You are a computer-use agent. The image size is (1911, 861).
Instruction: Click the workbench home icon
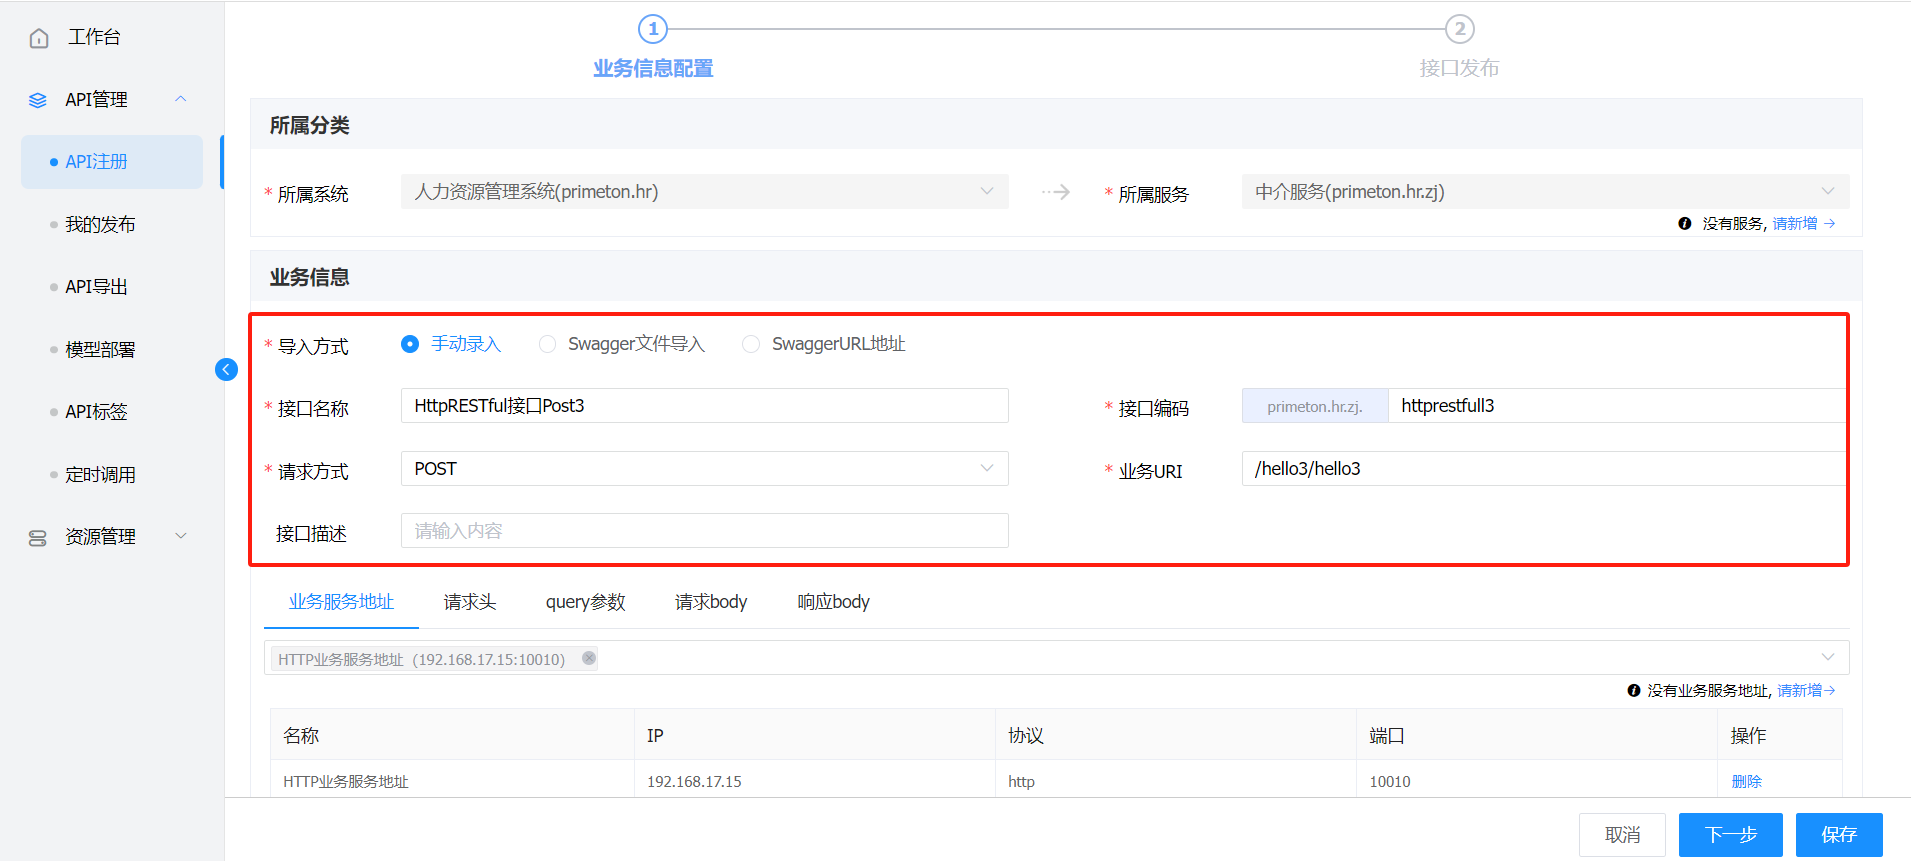[x=39, y=38]
